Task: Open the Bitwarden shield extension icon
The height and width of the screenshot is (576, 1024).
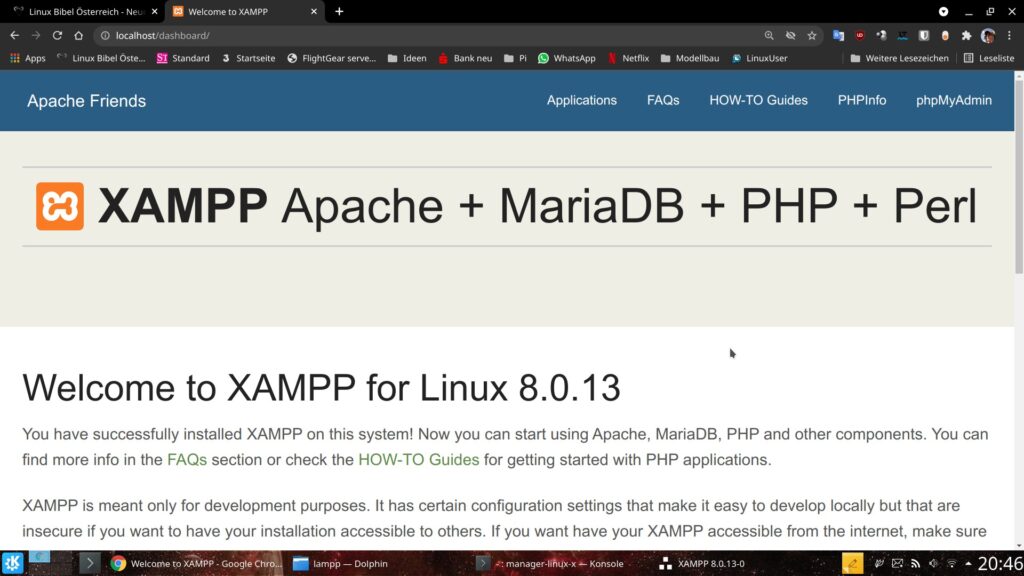Action: point(923,35)
